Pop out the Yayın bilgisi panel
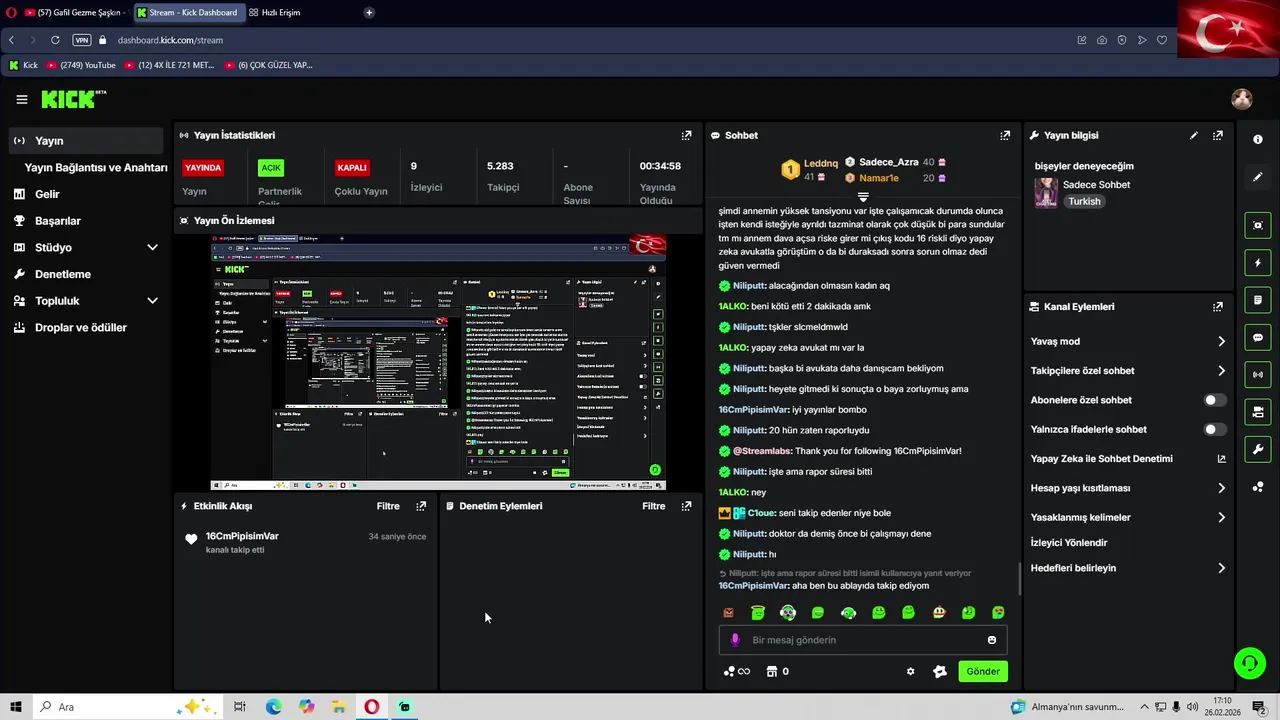1280x720 pixels. (1218, 135)
